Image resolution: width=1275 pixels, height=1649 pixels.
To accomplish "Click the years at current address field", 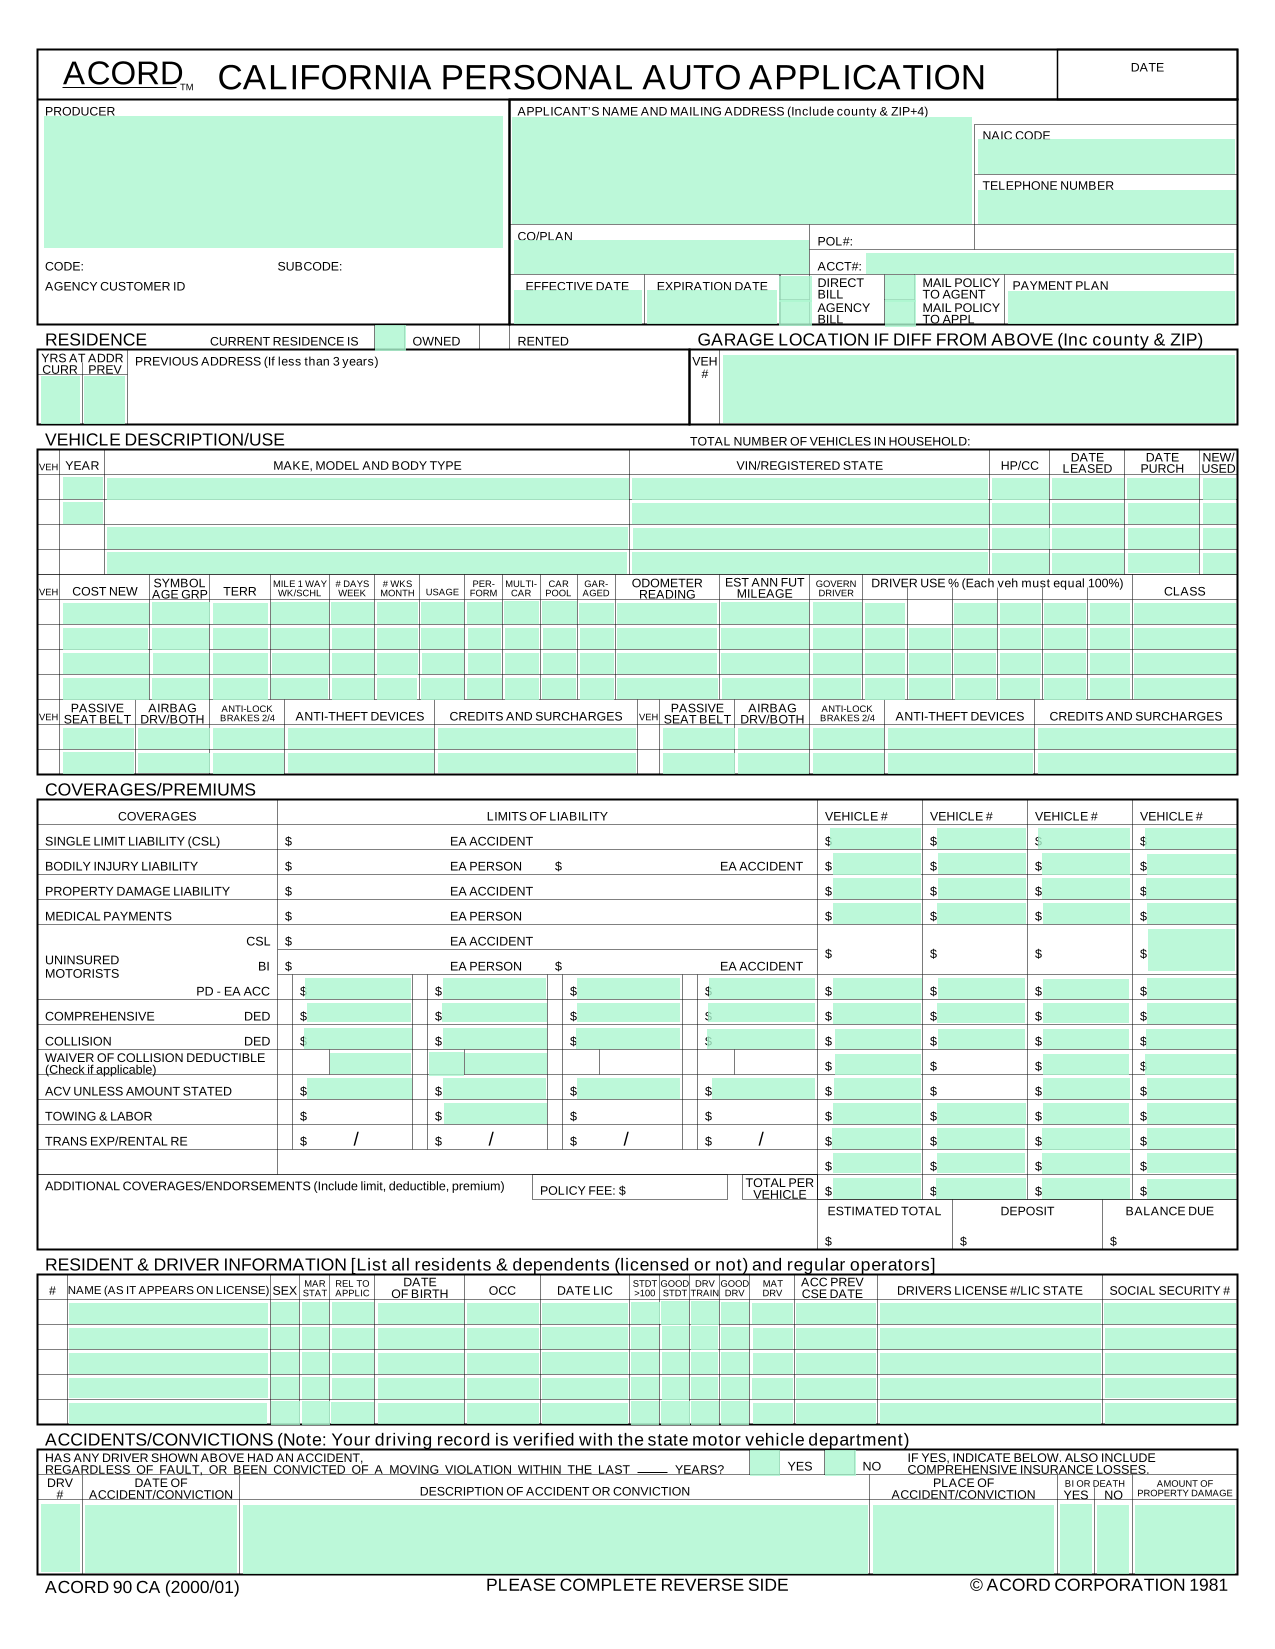I will coord(60,399).
